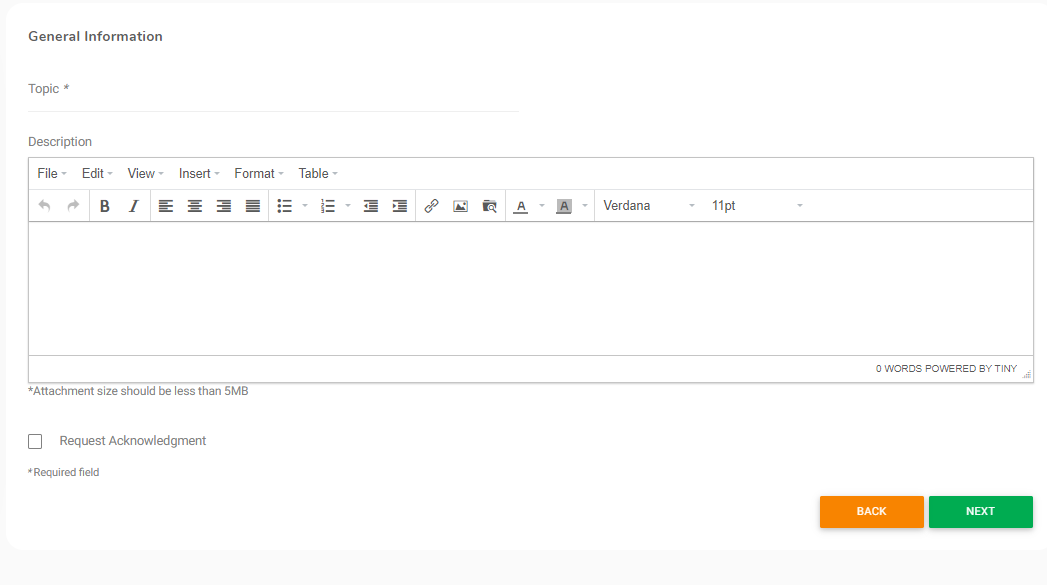Apply the text color swatch
This screenshot has height=585, width=1047.
[x=520, y=206]
